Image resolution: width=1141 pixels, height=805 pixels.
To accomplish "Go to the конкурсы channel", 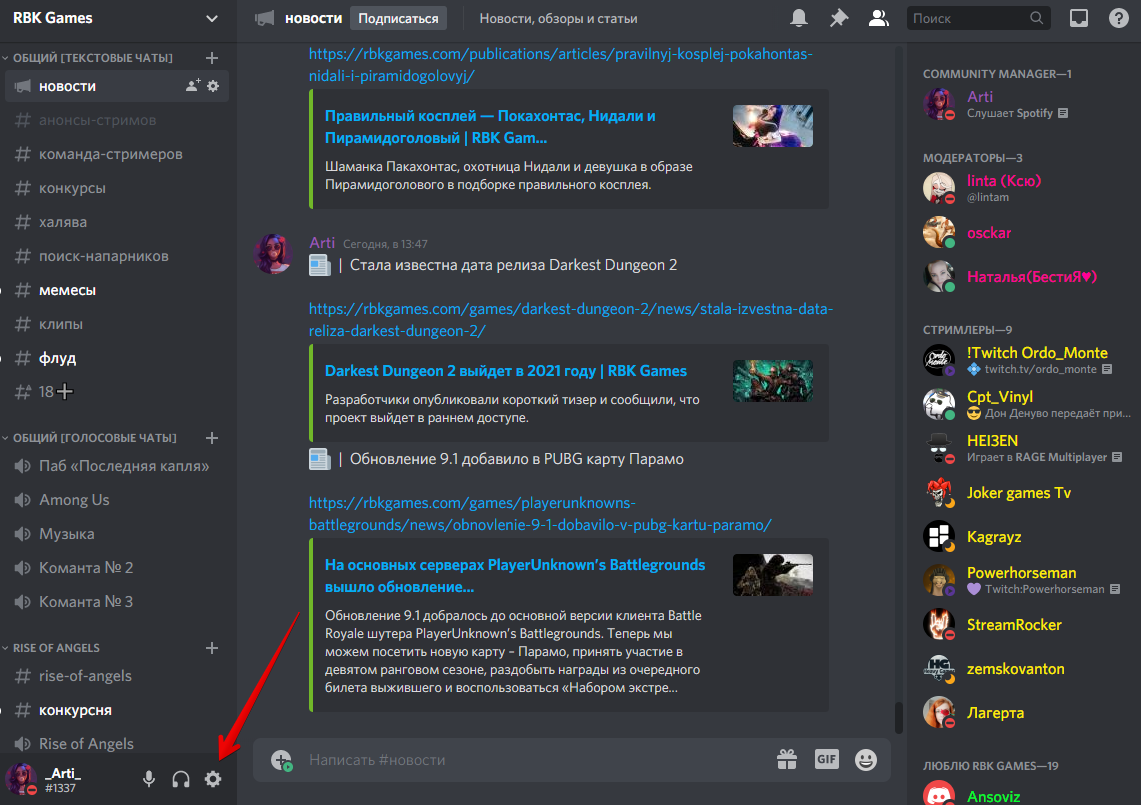I will [116, 188].
